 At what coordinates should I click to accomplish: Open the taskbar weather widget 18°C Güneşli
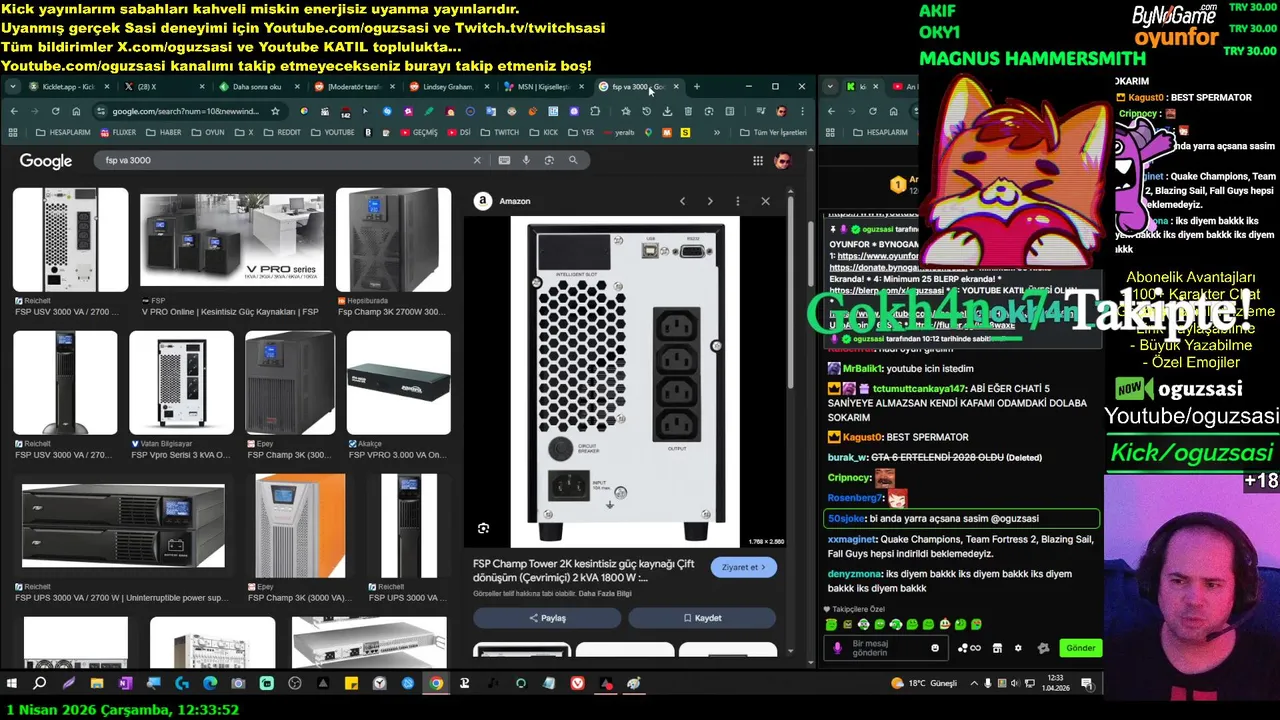point(923,684)
